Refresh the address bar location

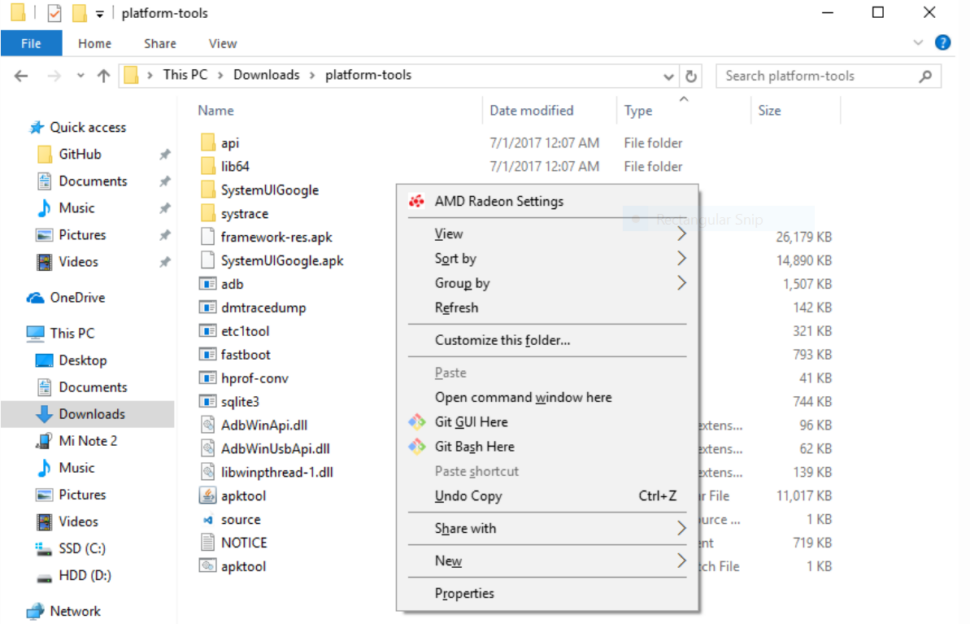(691, 75)
